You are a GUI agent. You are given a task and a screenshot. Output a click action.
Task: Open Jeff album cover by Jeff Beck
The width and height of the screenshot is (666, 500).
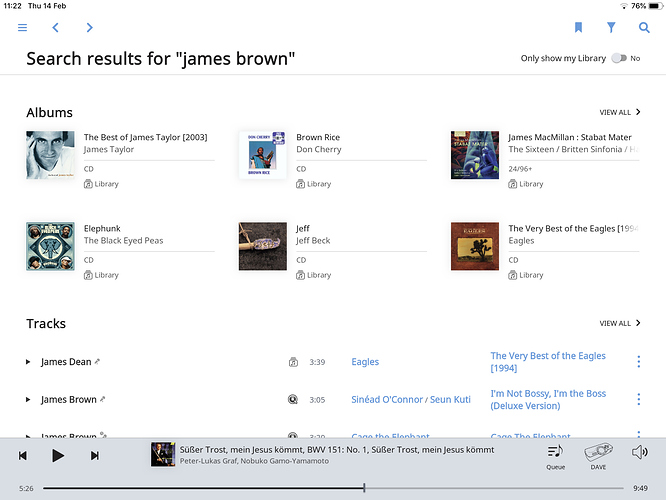262,246
